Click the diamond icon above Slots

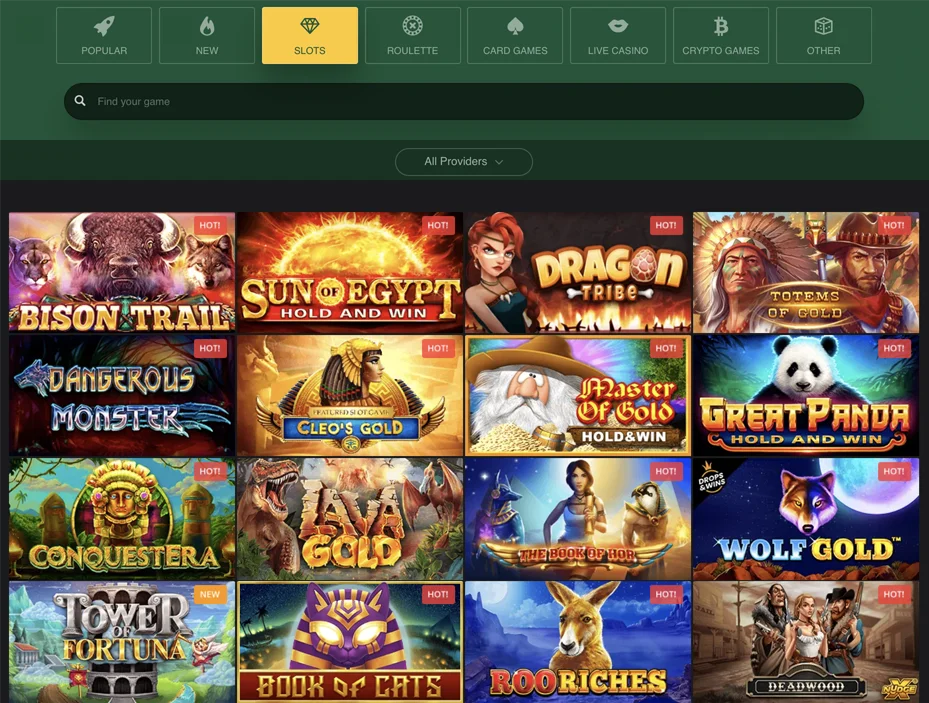tap(310, 25)
